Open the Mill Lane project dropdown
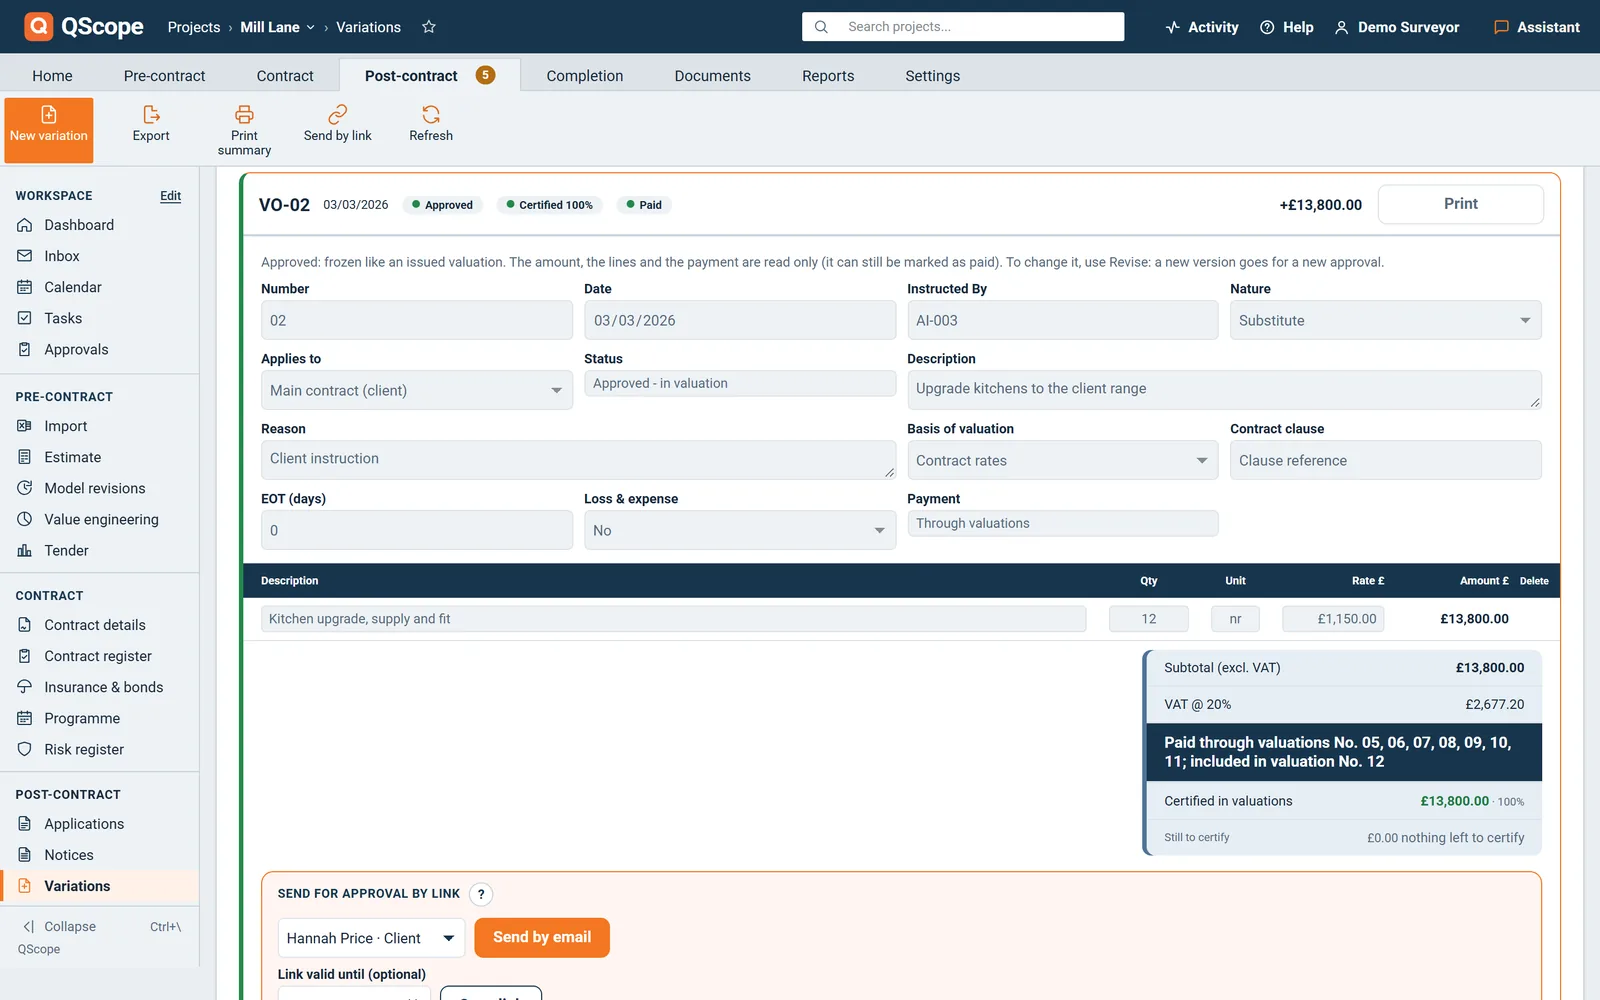 coord(277,27)
